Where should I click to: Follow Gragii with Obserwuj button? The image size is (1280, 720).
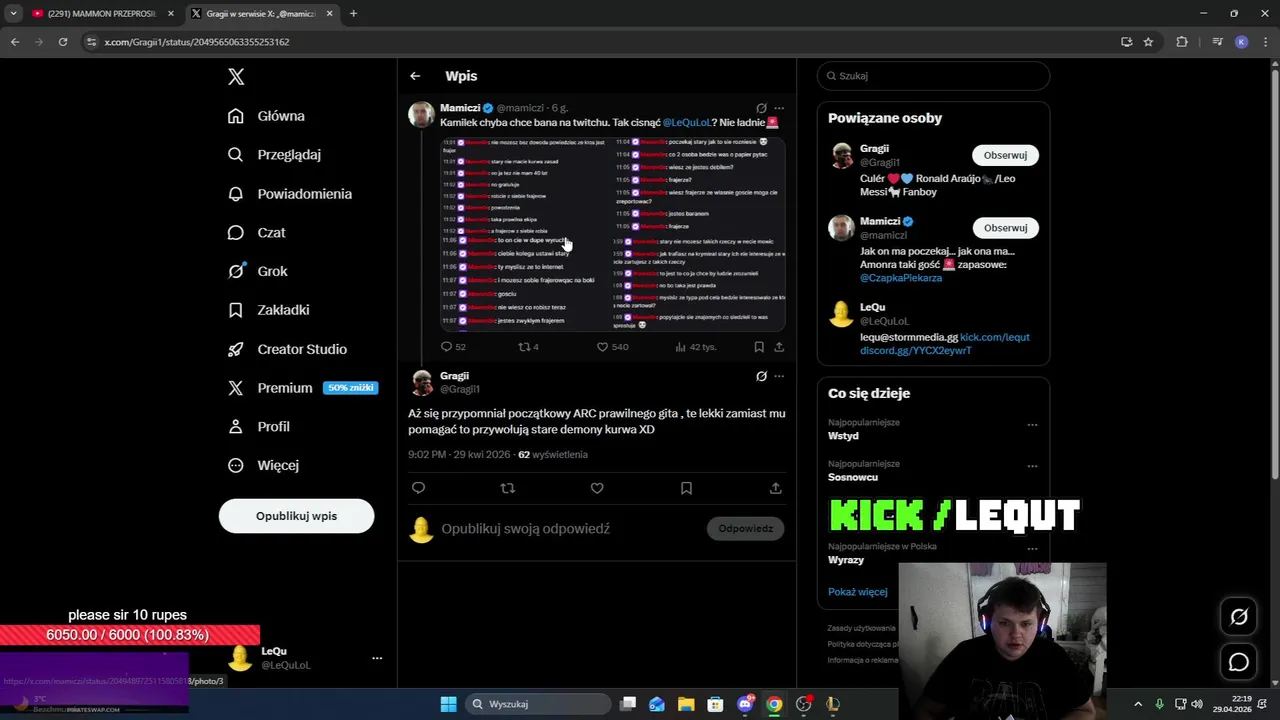pos(1005,155)
